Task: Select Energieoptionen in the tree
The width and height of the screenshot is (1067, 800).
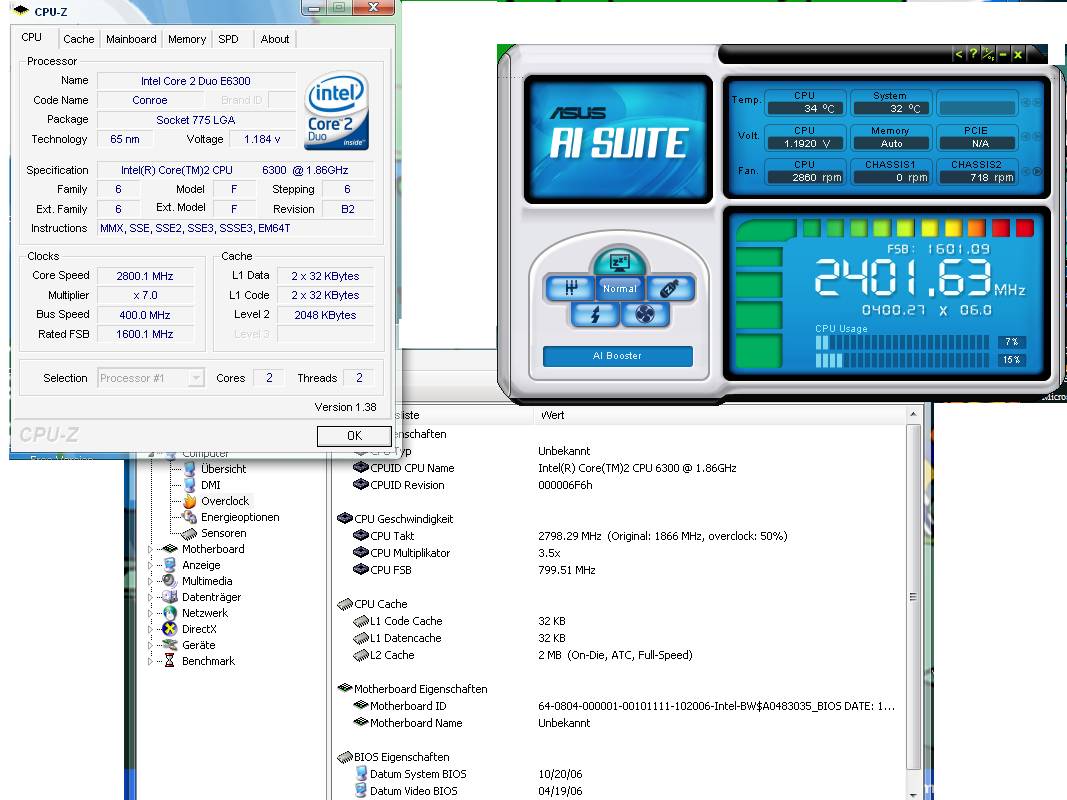Action: (240, 517)
